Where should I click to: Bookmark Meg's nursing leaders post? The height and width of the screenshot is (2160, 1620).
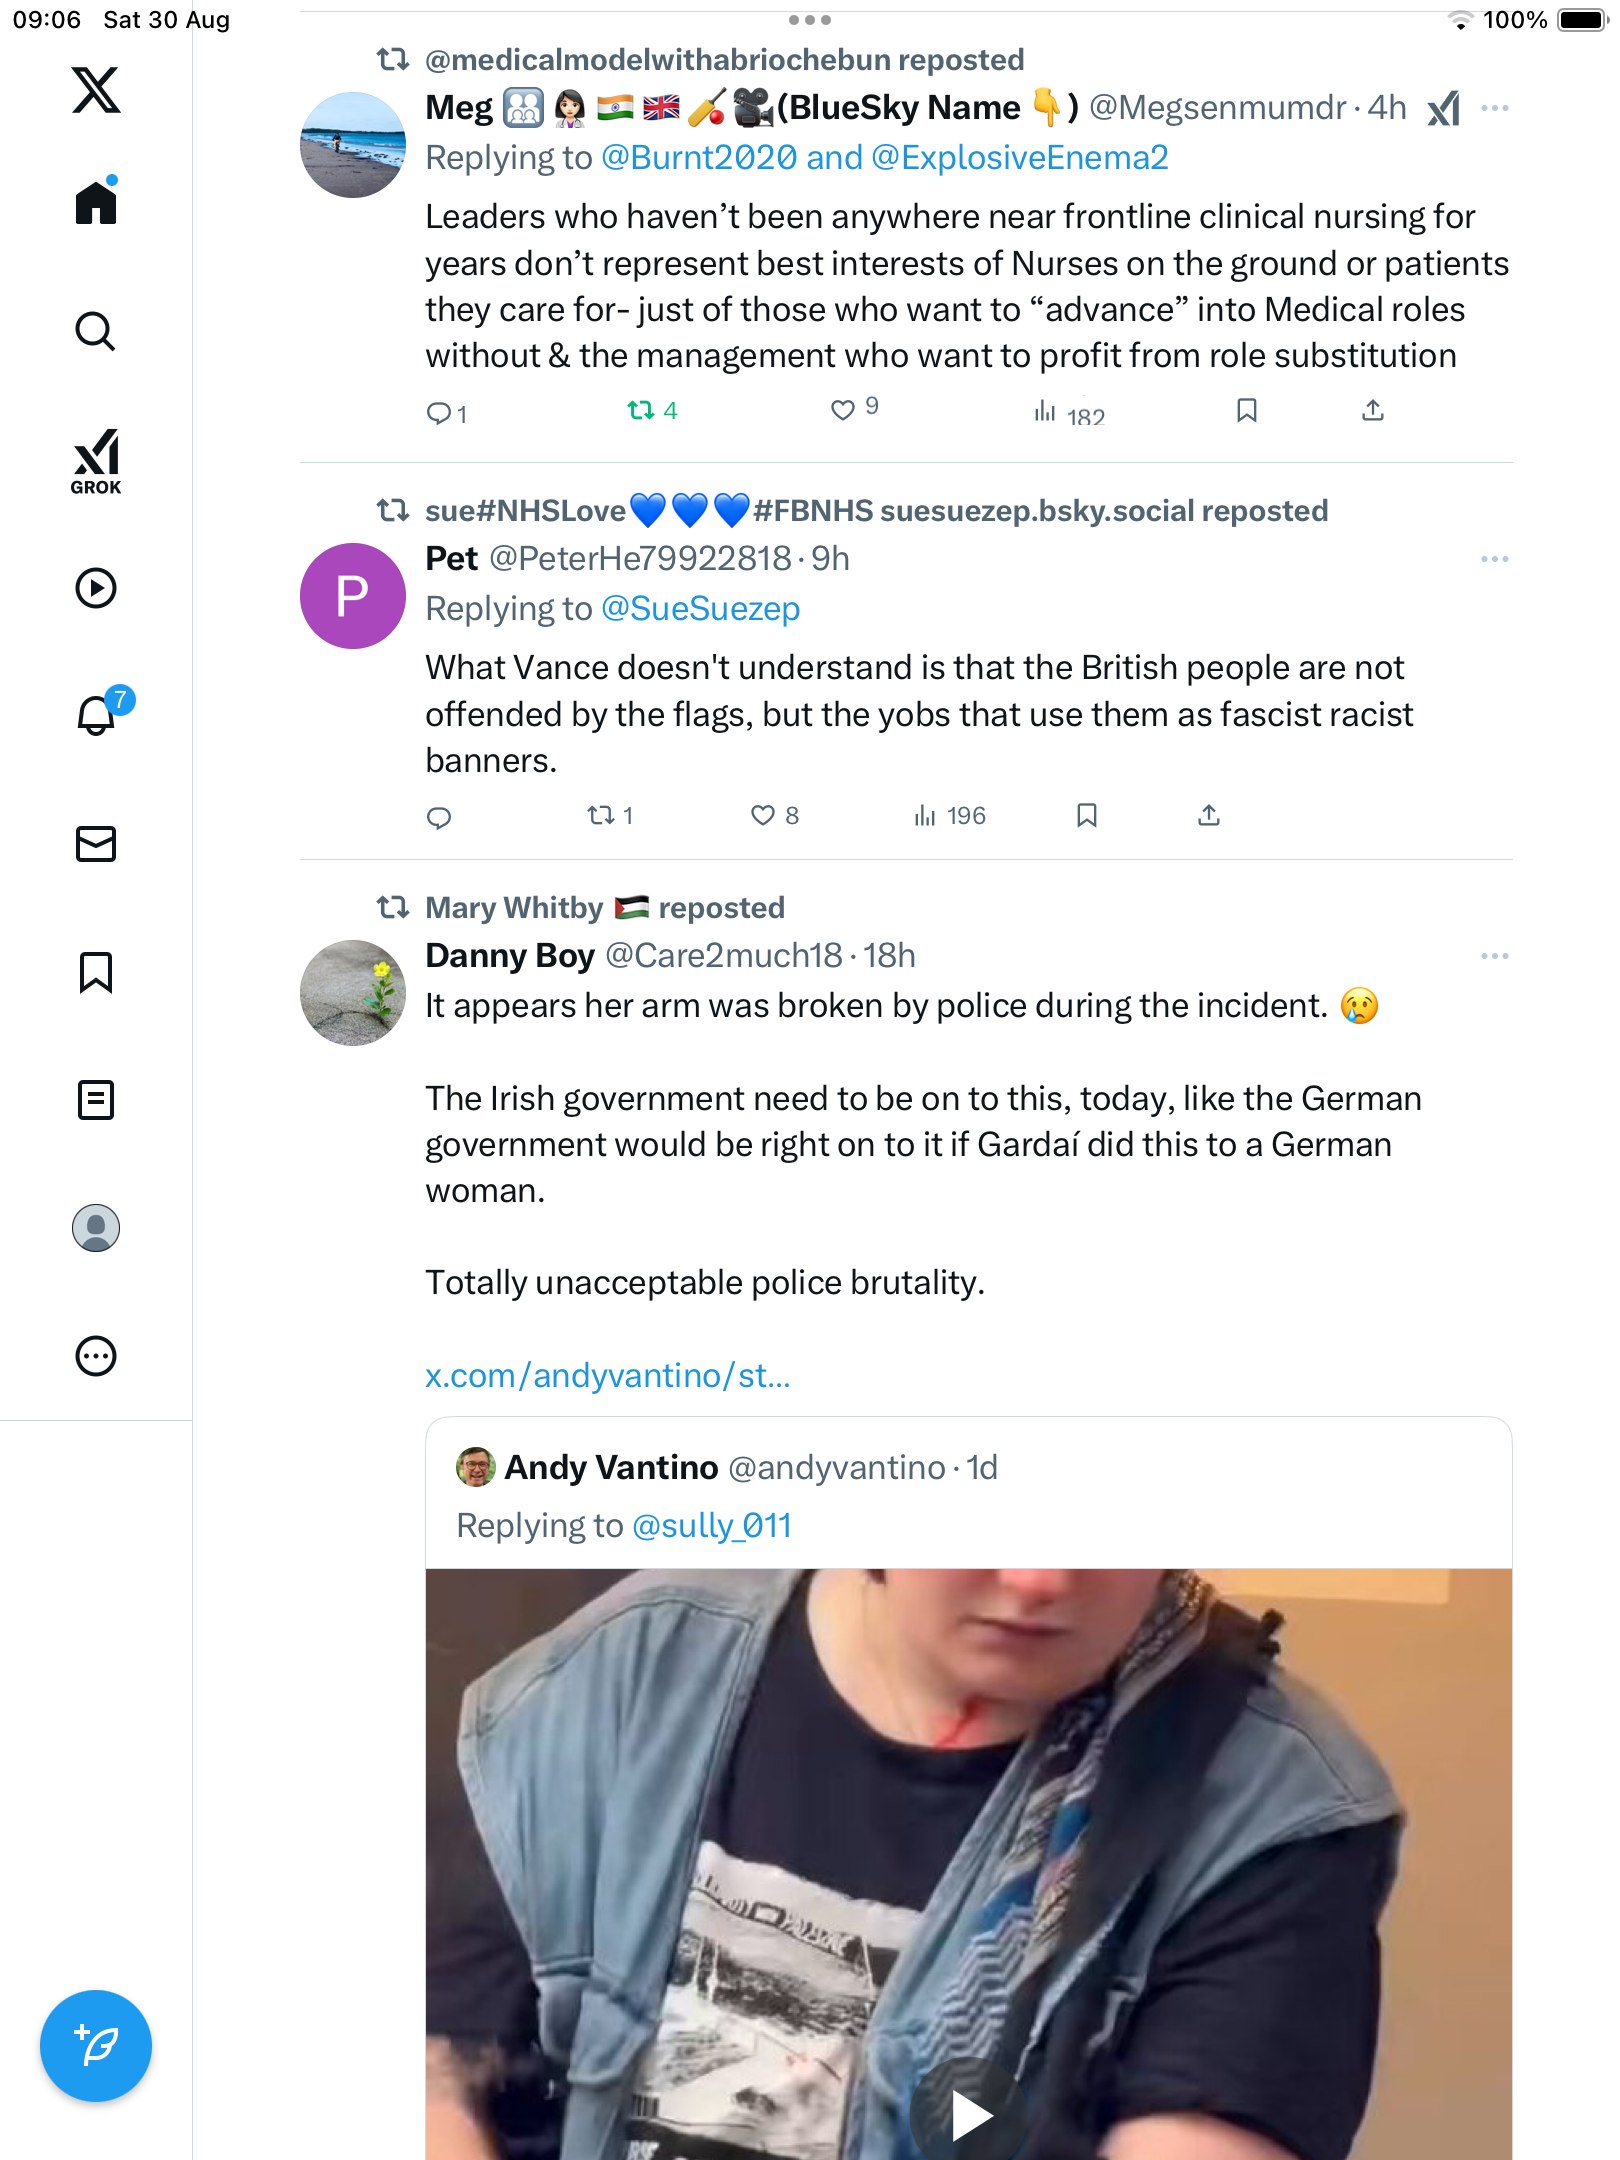coord(1246,410)
